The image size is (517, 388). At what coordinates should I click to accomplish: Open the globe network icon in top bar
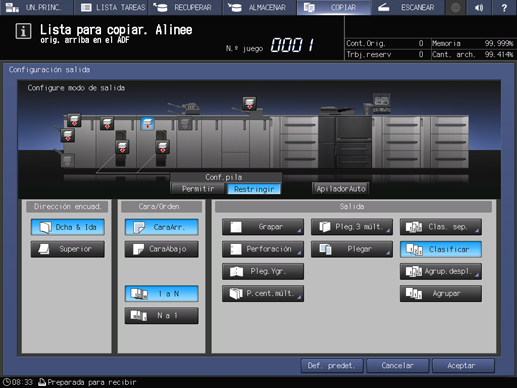tap(455, 7)
